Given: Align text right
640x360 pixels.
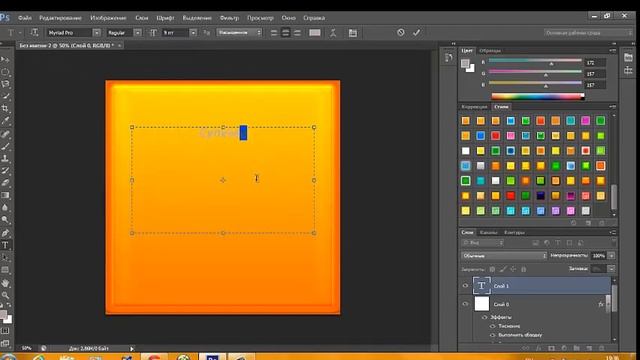Looking at the screenshot, I should click(297, 33).
